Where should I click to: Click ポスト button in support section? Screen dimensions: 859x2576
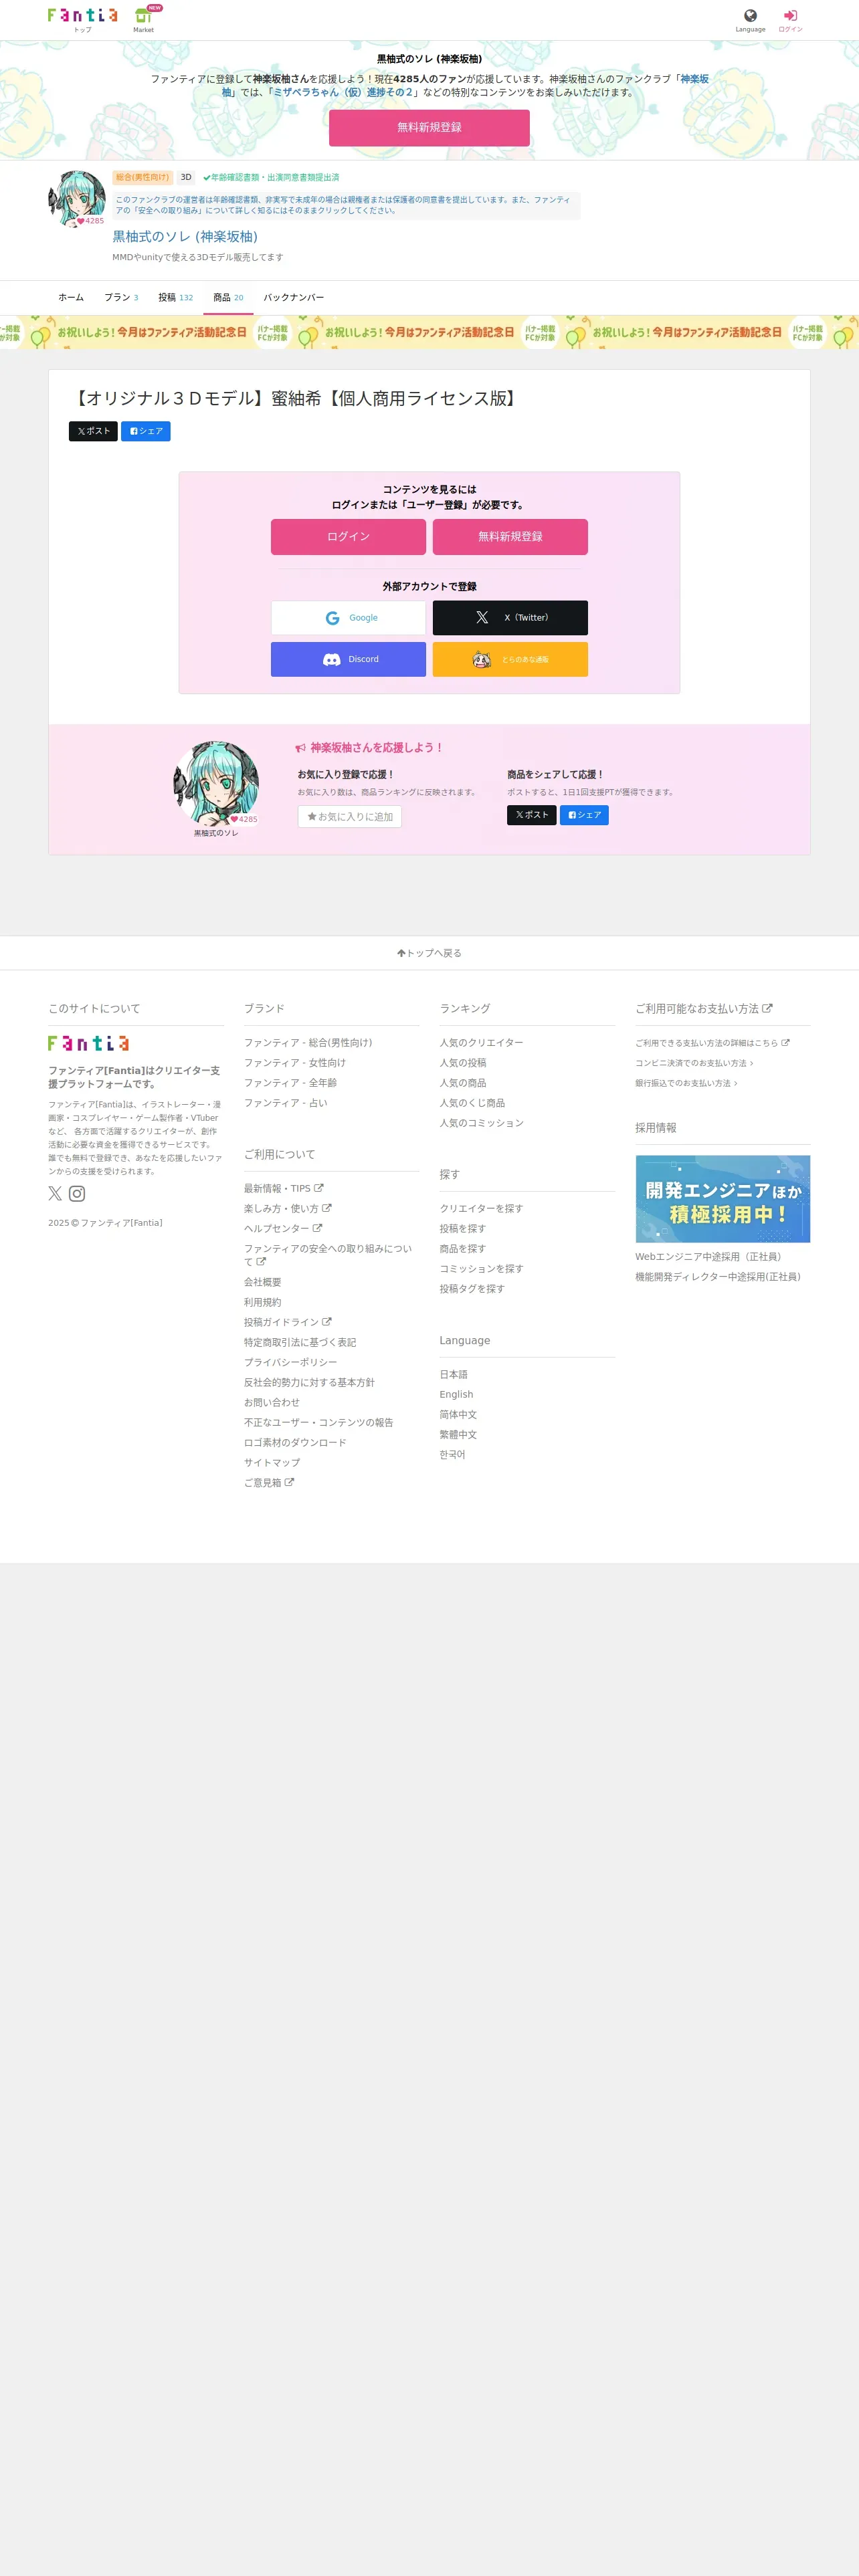click(x=532, y=815)
